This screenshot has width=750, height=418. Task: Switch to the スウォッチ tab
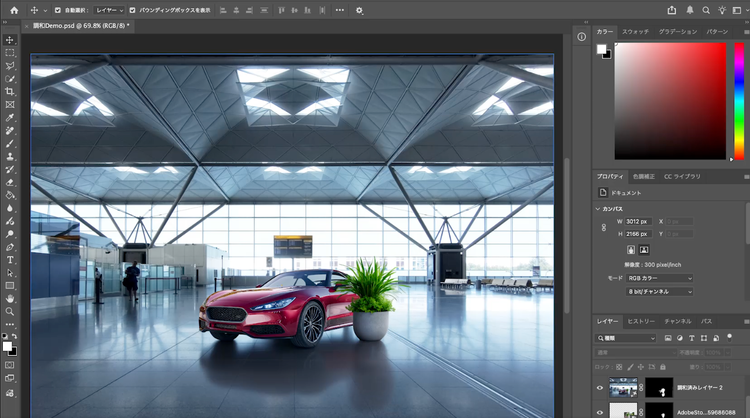tap(636, 32)
